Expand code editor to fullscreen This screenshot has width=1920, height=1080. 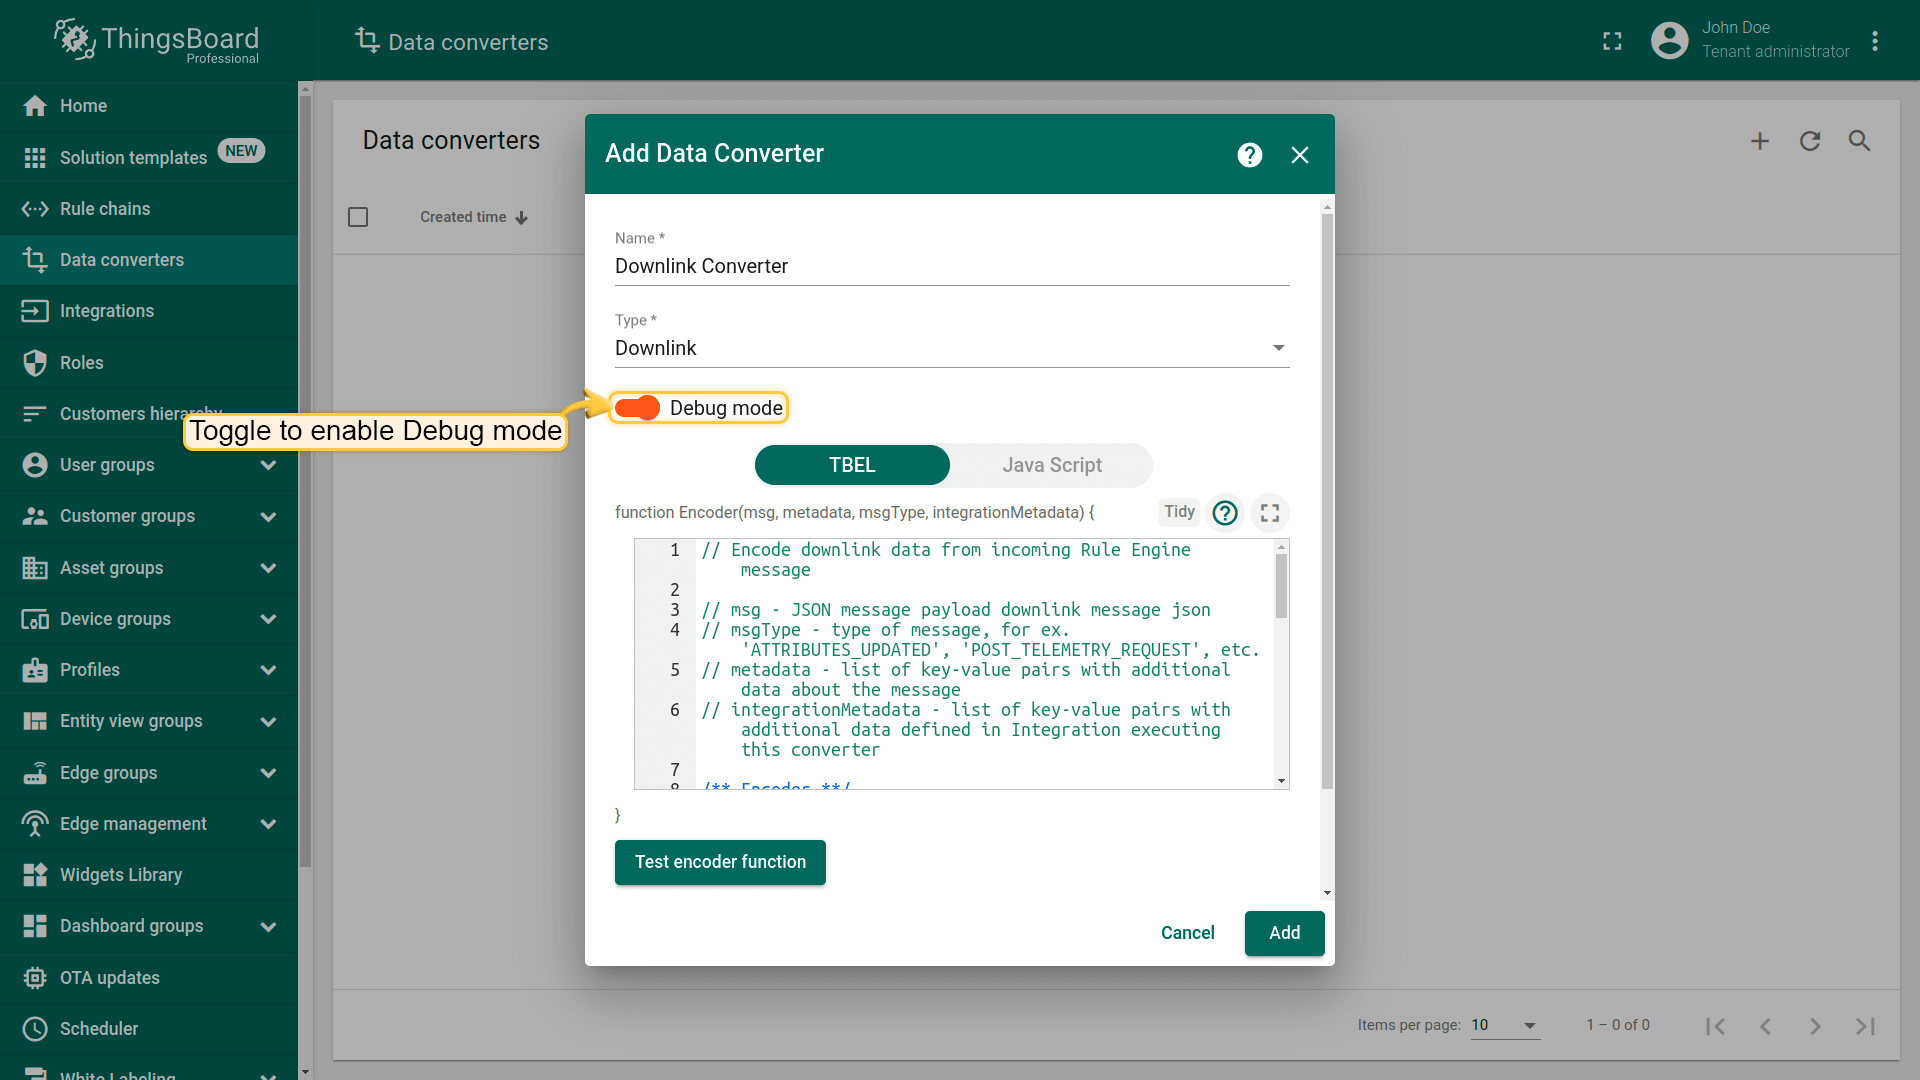pyautogui.click(x=1270, y=513)
